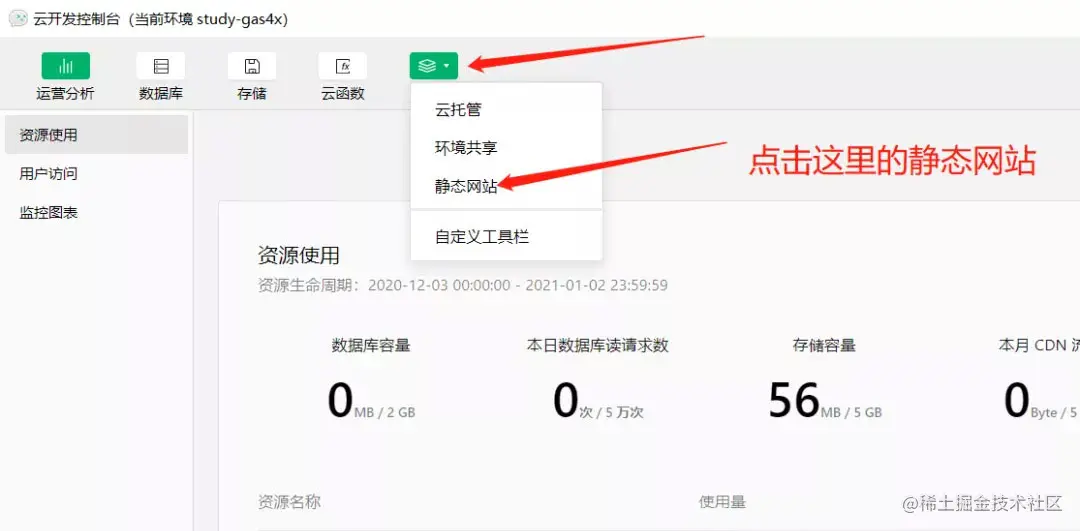1080x531 pixels.
Task: Click the 存储容量 56 MB statistic
Action: click(824, 401)
